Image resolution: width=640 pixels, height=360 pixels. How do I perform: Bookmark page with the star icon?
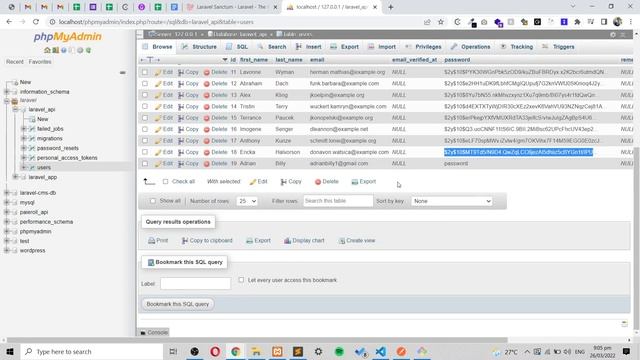pos(441,22)
